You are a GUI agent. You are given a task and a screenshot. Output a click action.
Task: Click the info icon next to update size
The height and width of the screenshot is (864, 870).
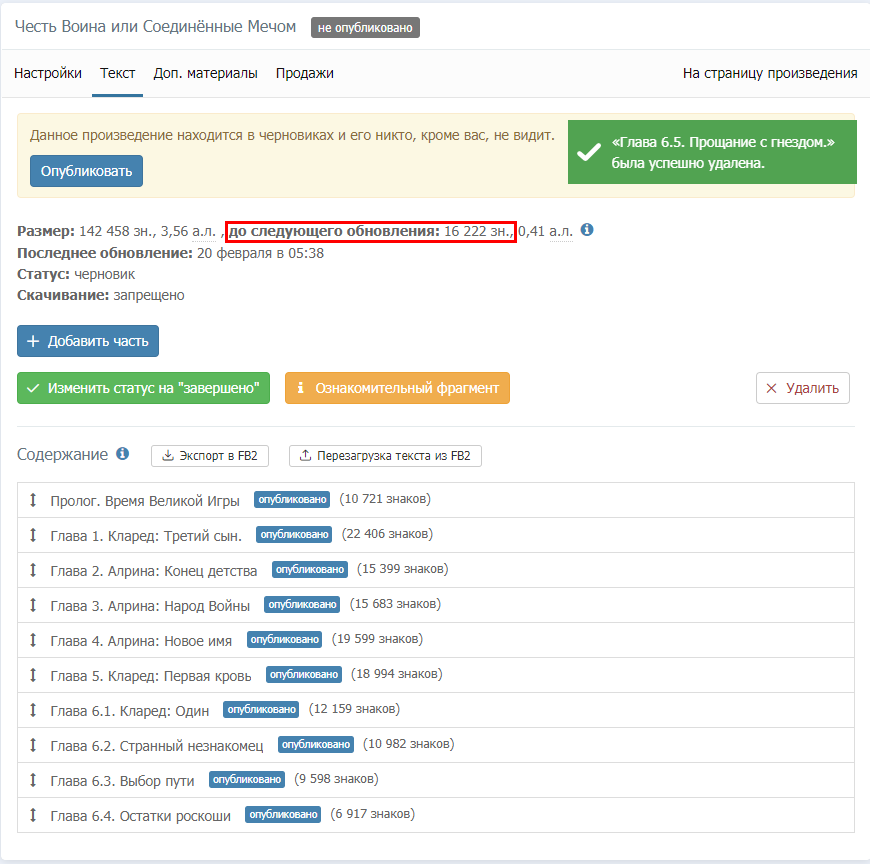587,230
